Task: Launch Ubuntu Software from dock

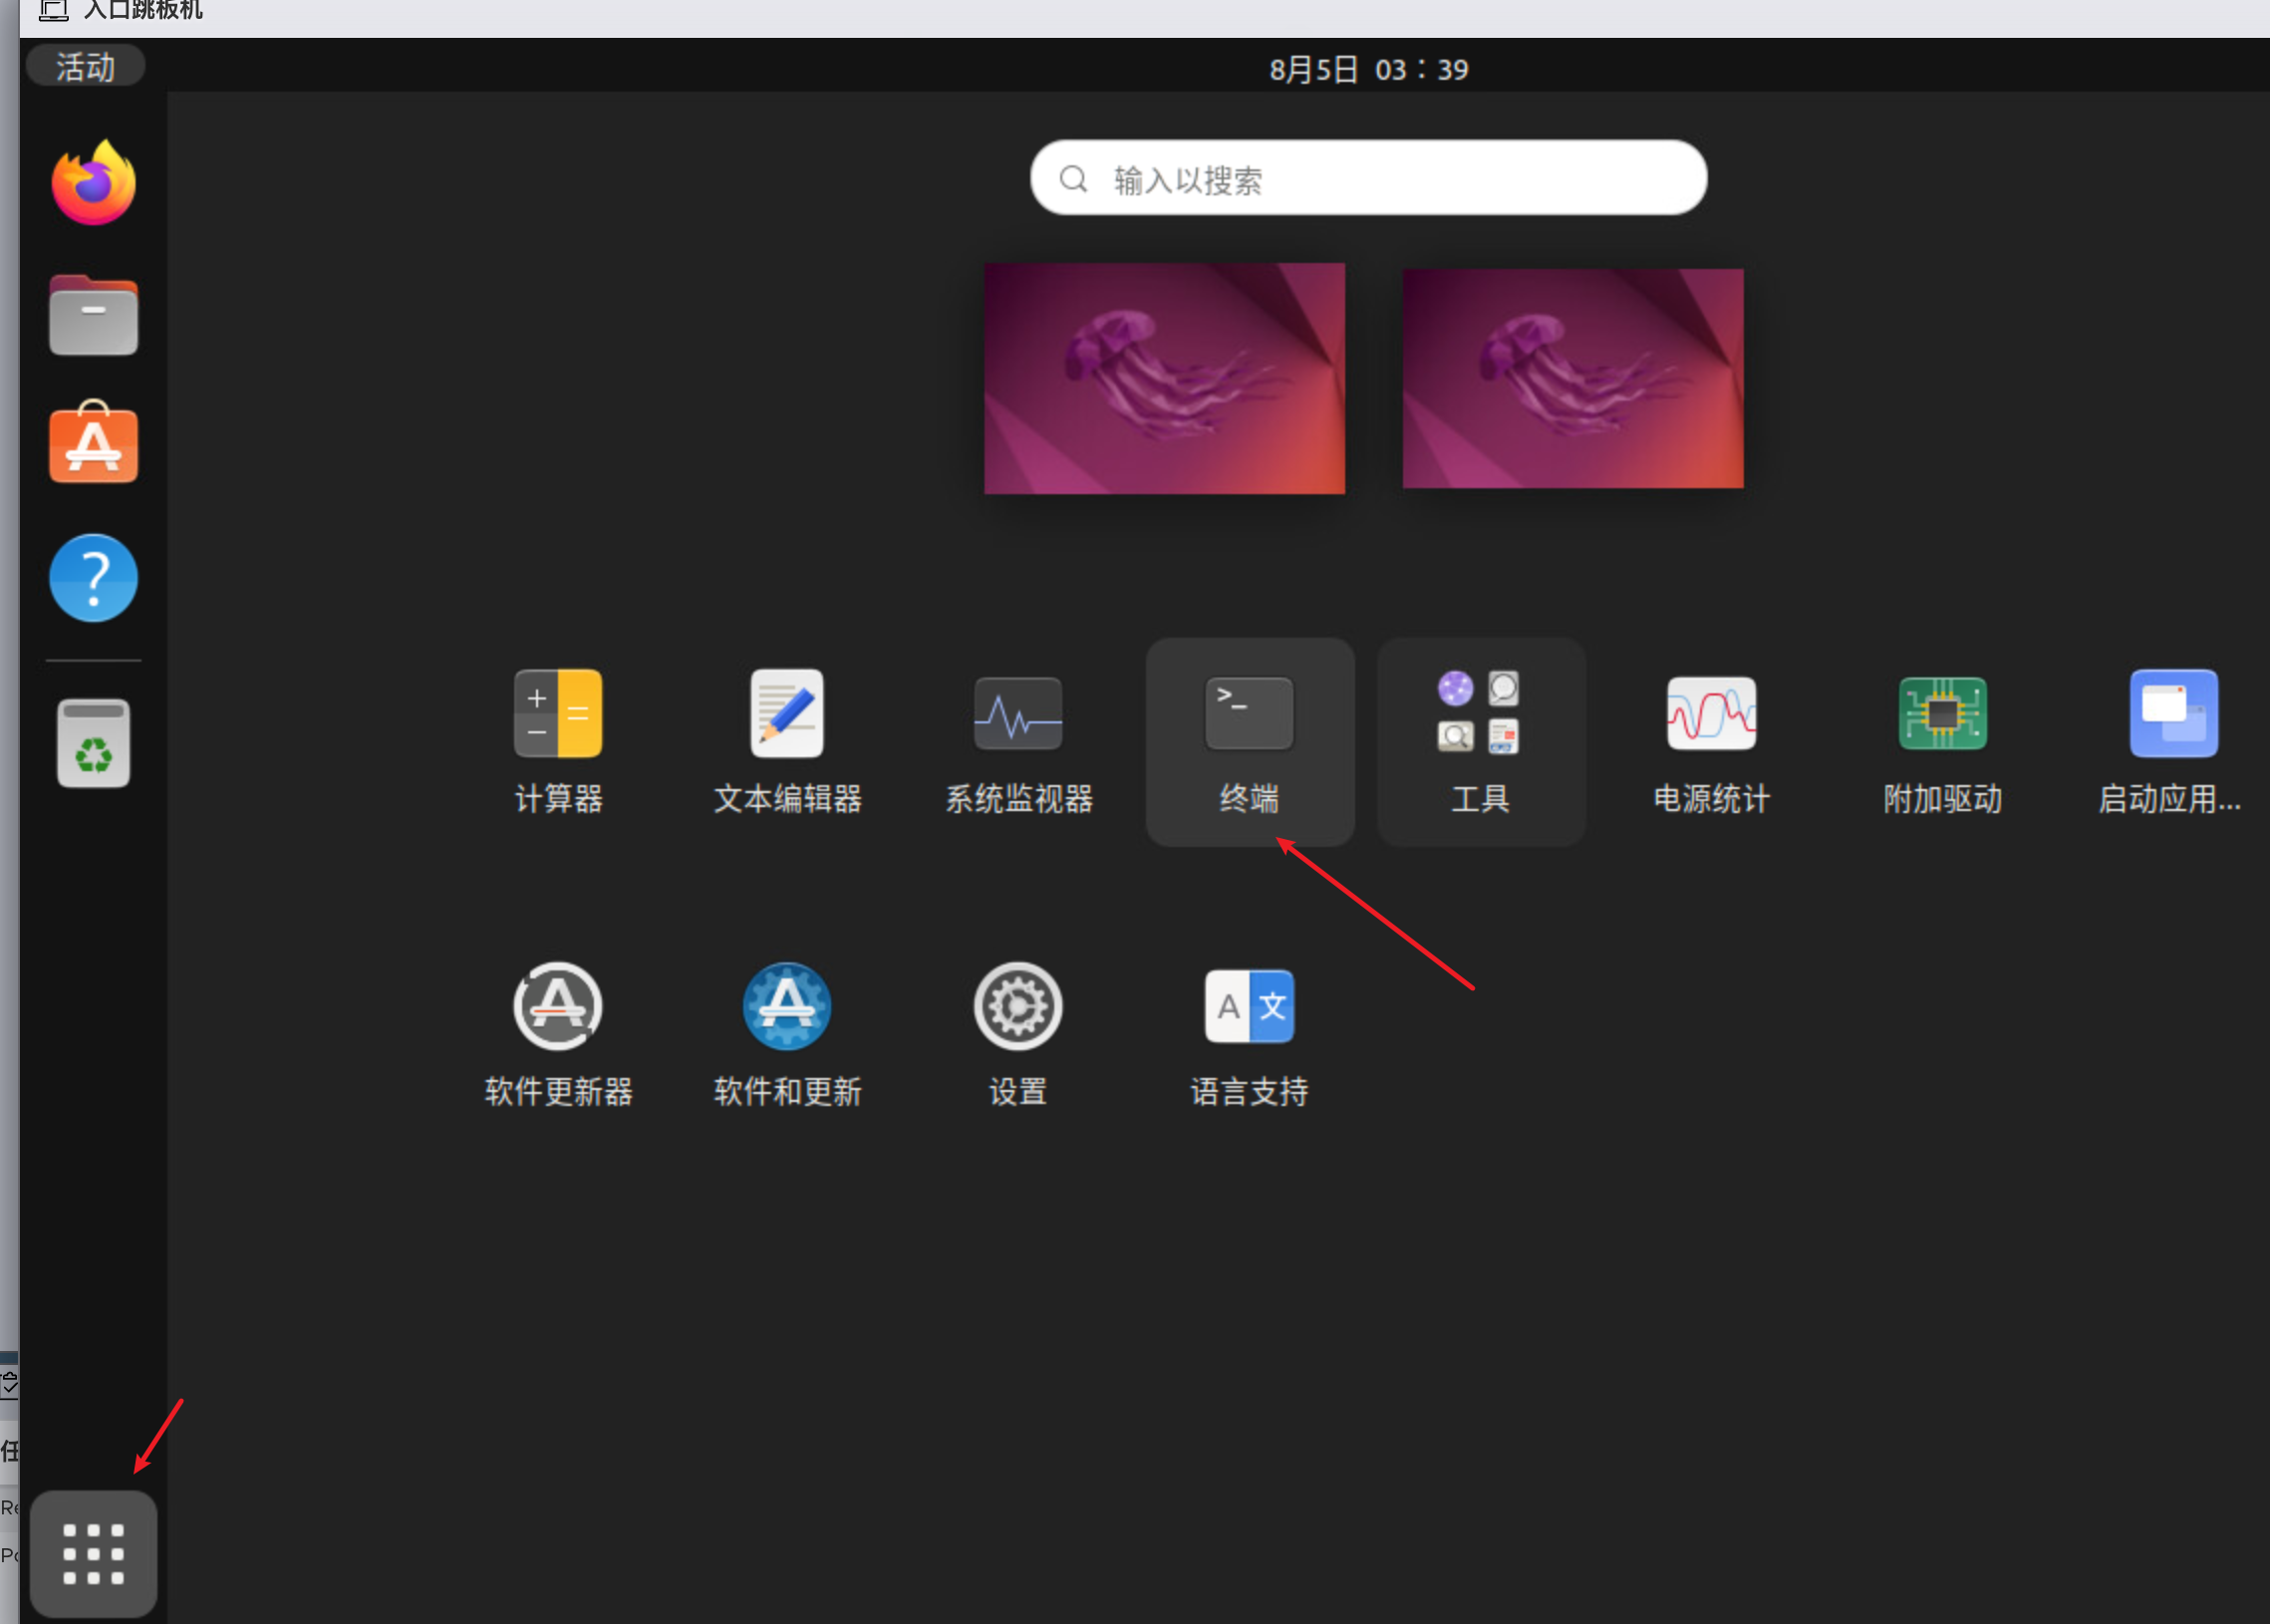Action: 93,443
